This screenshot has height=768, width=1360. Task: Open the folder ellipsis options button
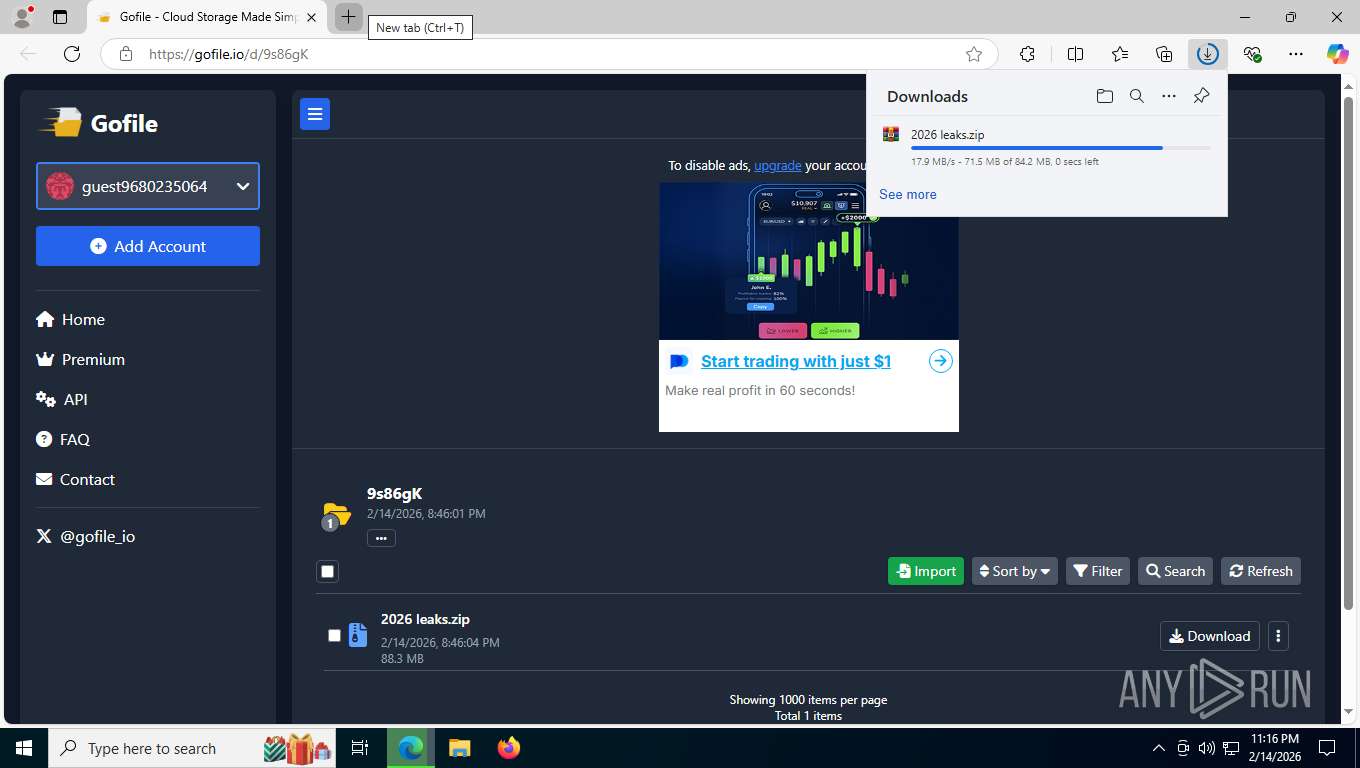pyautogui.click(x=381, y=538)
